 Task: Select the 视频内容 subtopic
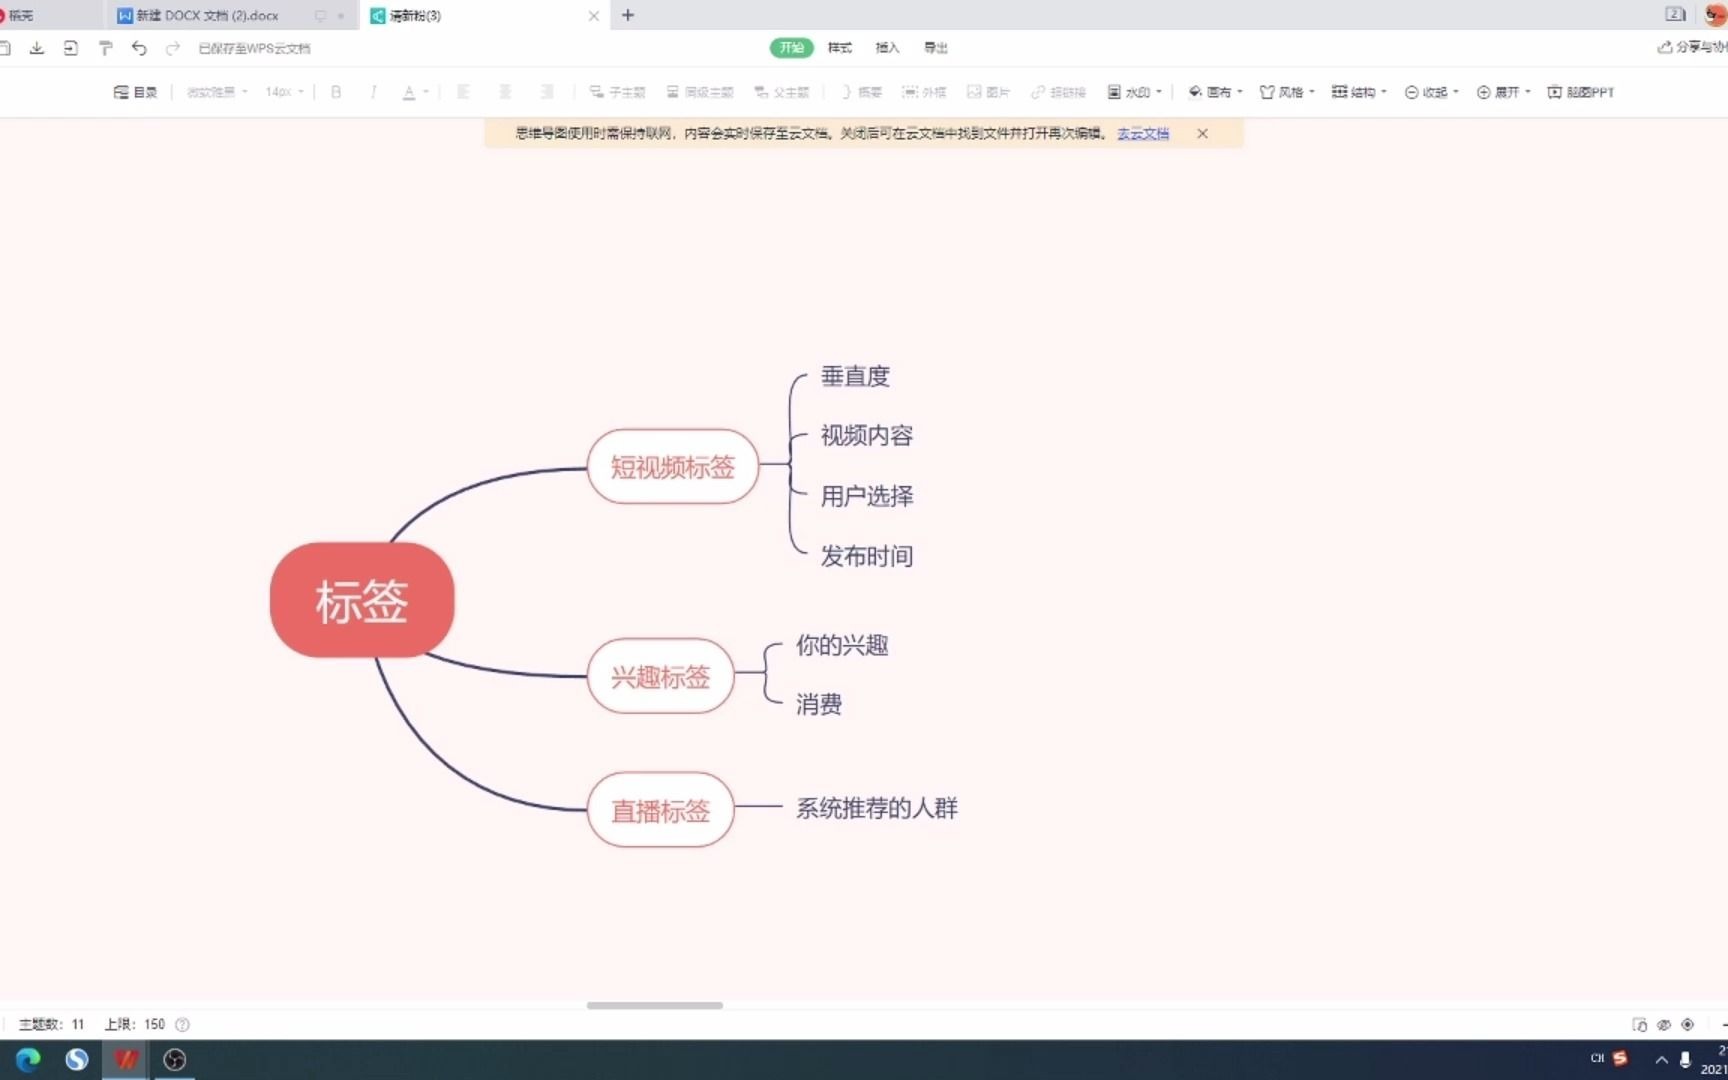coord(867,435)
